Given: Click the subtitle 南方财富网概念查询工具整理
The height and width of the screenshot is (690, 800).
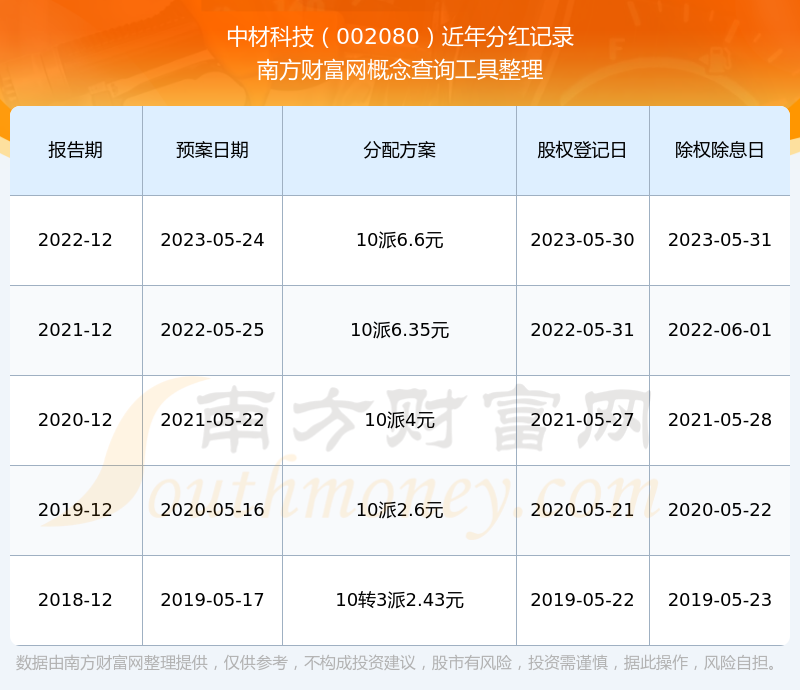Looking at the screenshot, I should tap(400, 70).
